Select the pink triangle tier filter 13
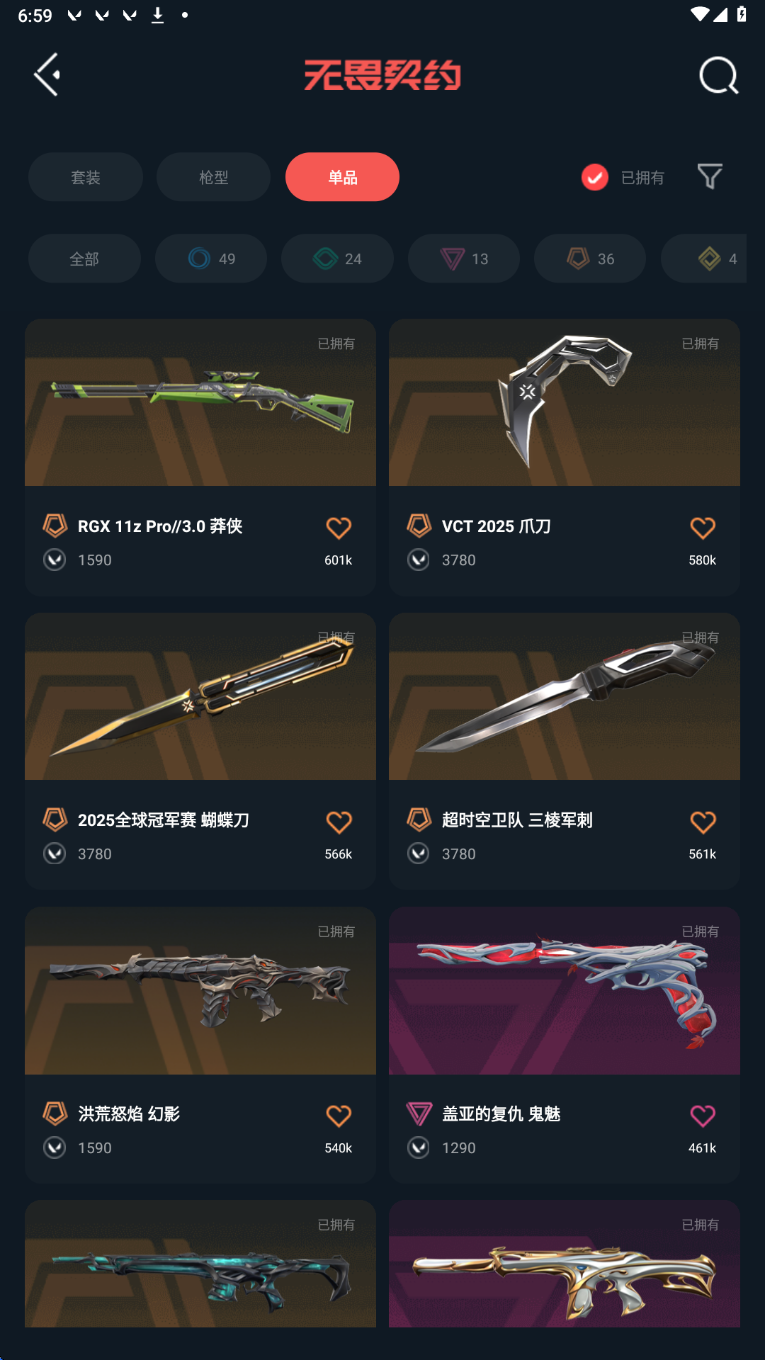The image size is (765, 1360). pos(464,259)
